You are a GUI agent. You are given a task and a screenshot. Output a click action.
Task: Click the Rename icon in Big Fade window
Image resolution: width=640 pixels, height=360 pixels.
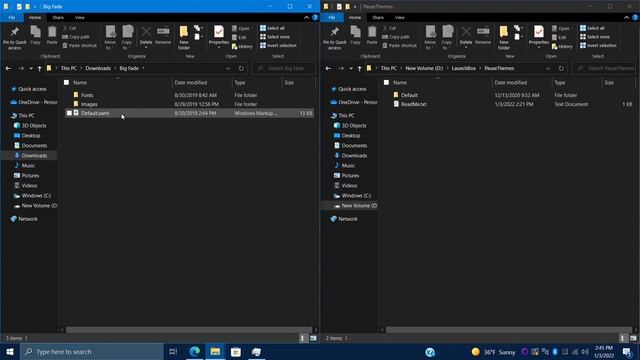163,35
